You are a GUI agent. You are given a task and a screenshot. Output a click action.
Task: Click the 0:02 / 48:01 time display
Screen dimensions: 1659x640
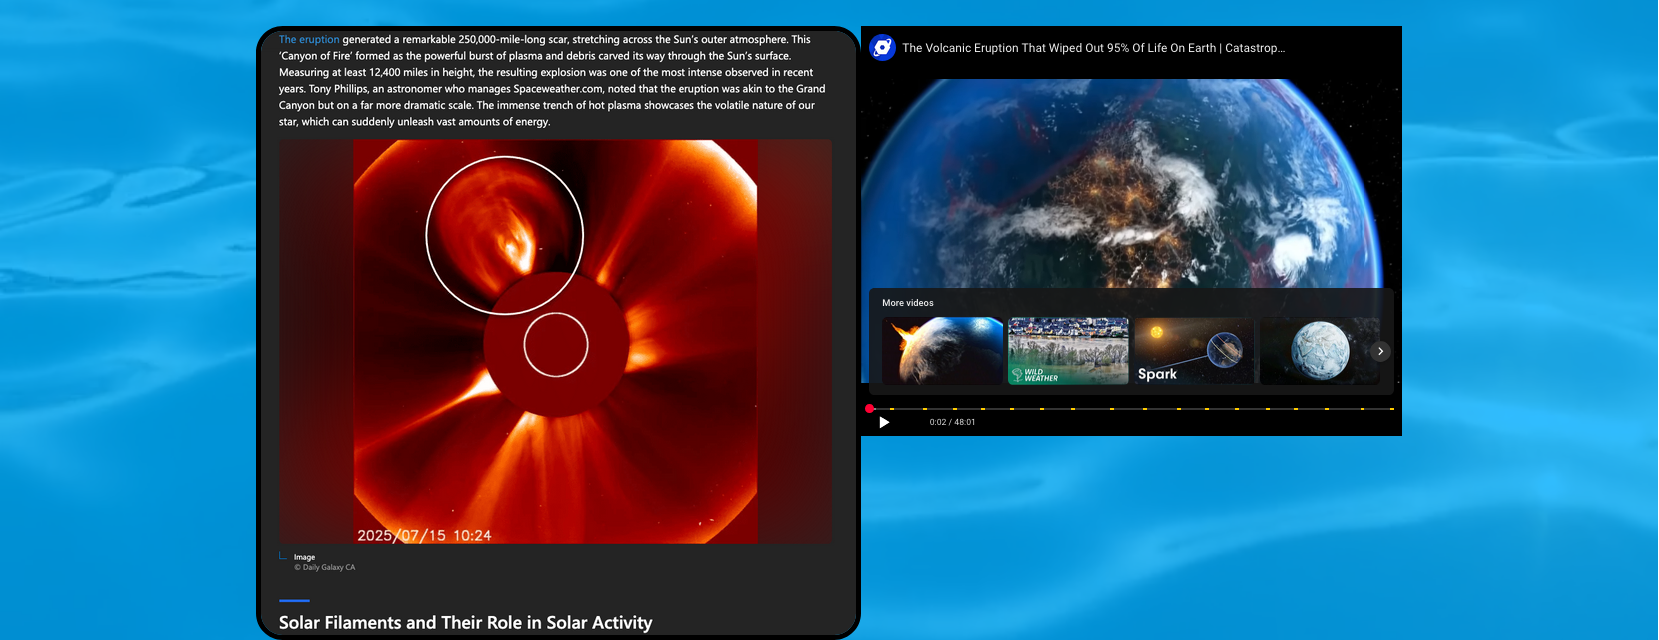point(952,422)
